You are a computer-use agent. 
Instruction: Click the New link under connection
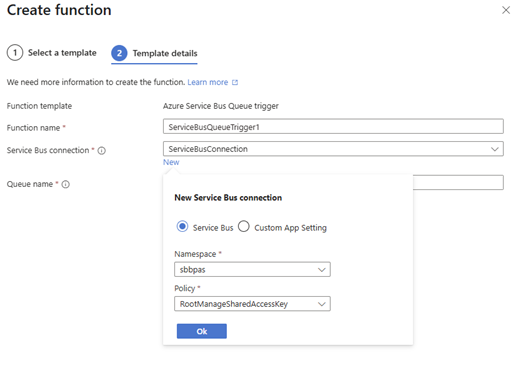tap(171, 162)
